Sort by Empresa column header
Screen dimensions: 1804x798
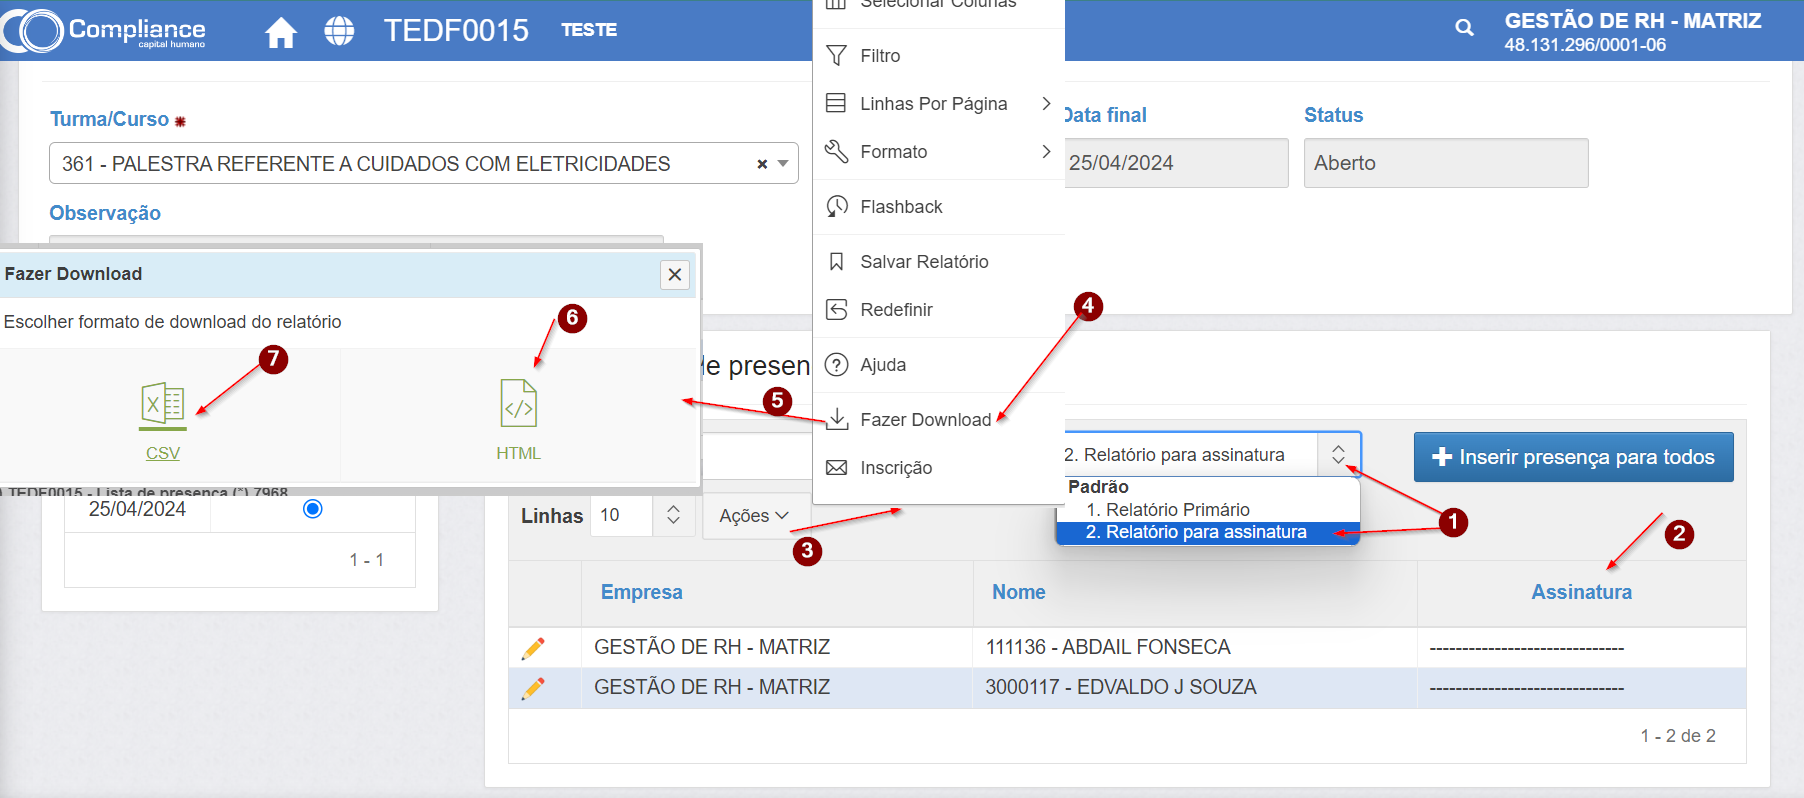tap(642, 592)
